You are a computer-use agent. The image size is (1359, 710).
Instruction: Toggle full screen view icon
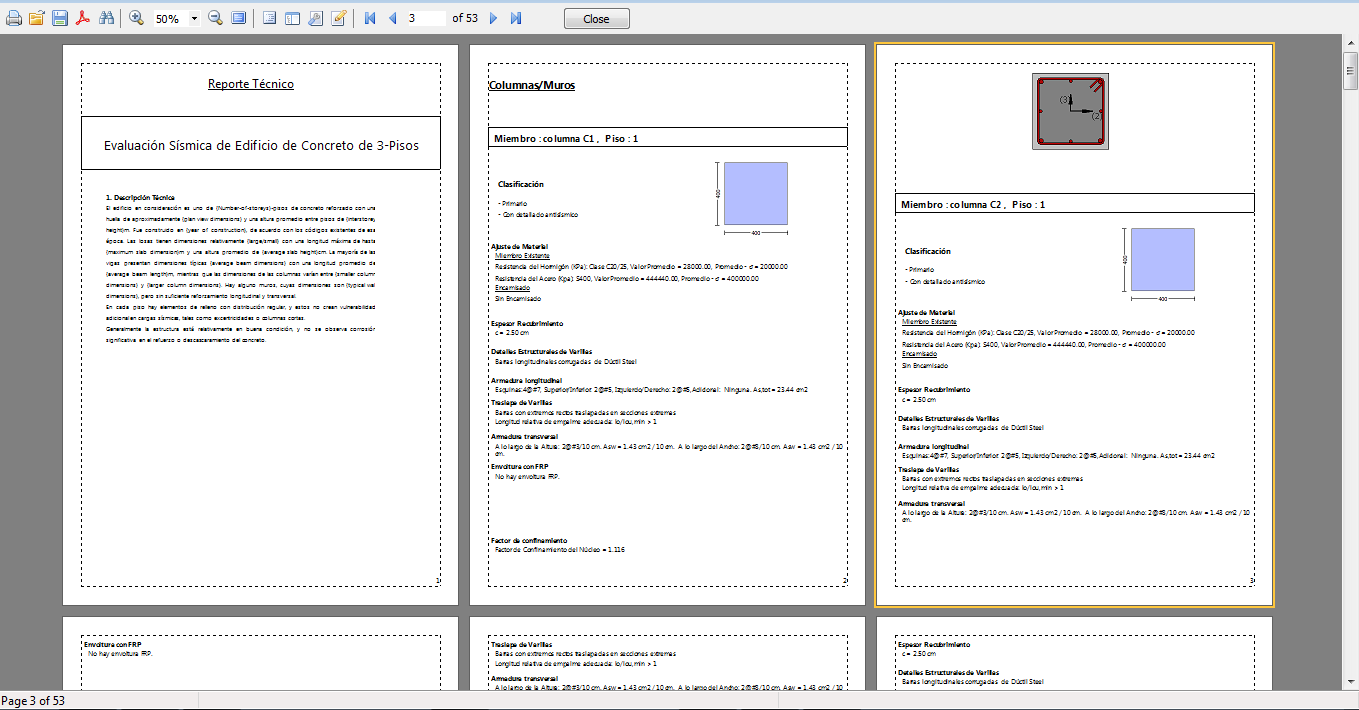(238, 18)
